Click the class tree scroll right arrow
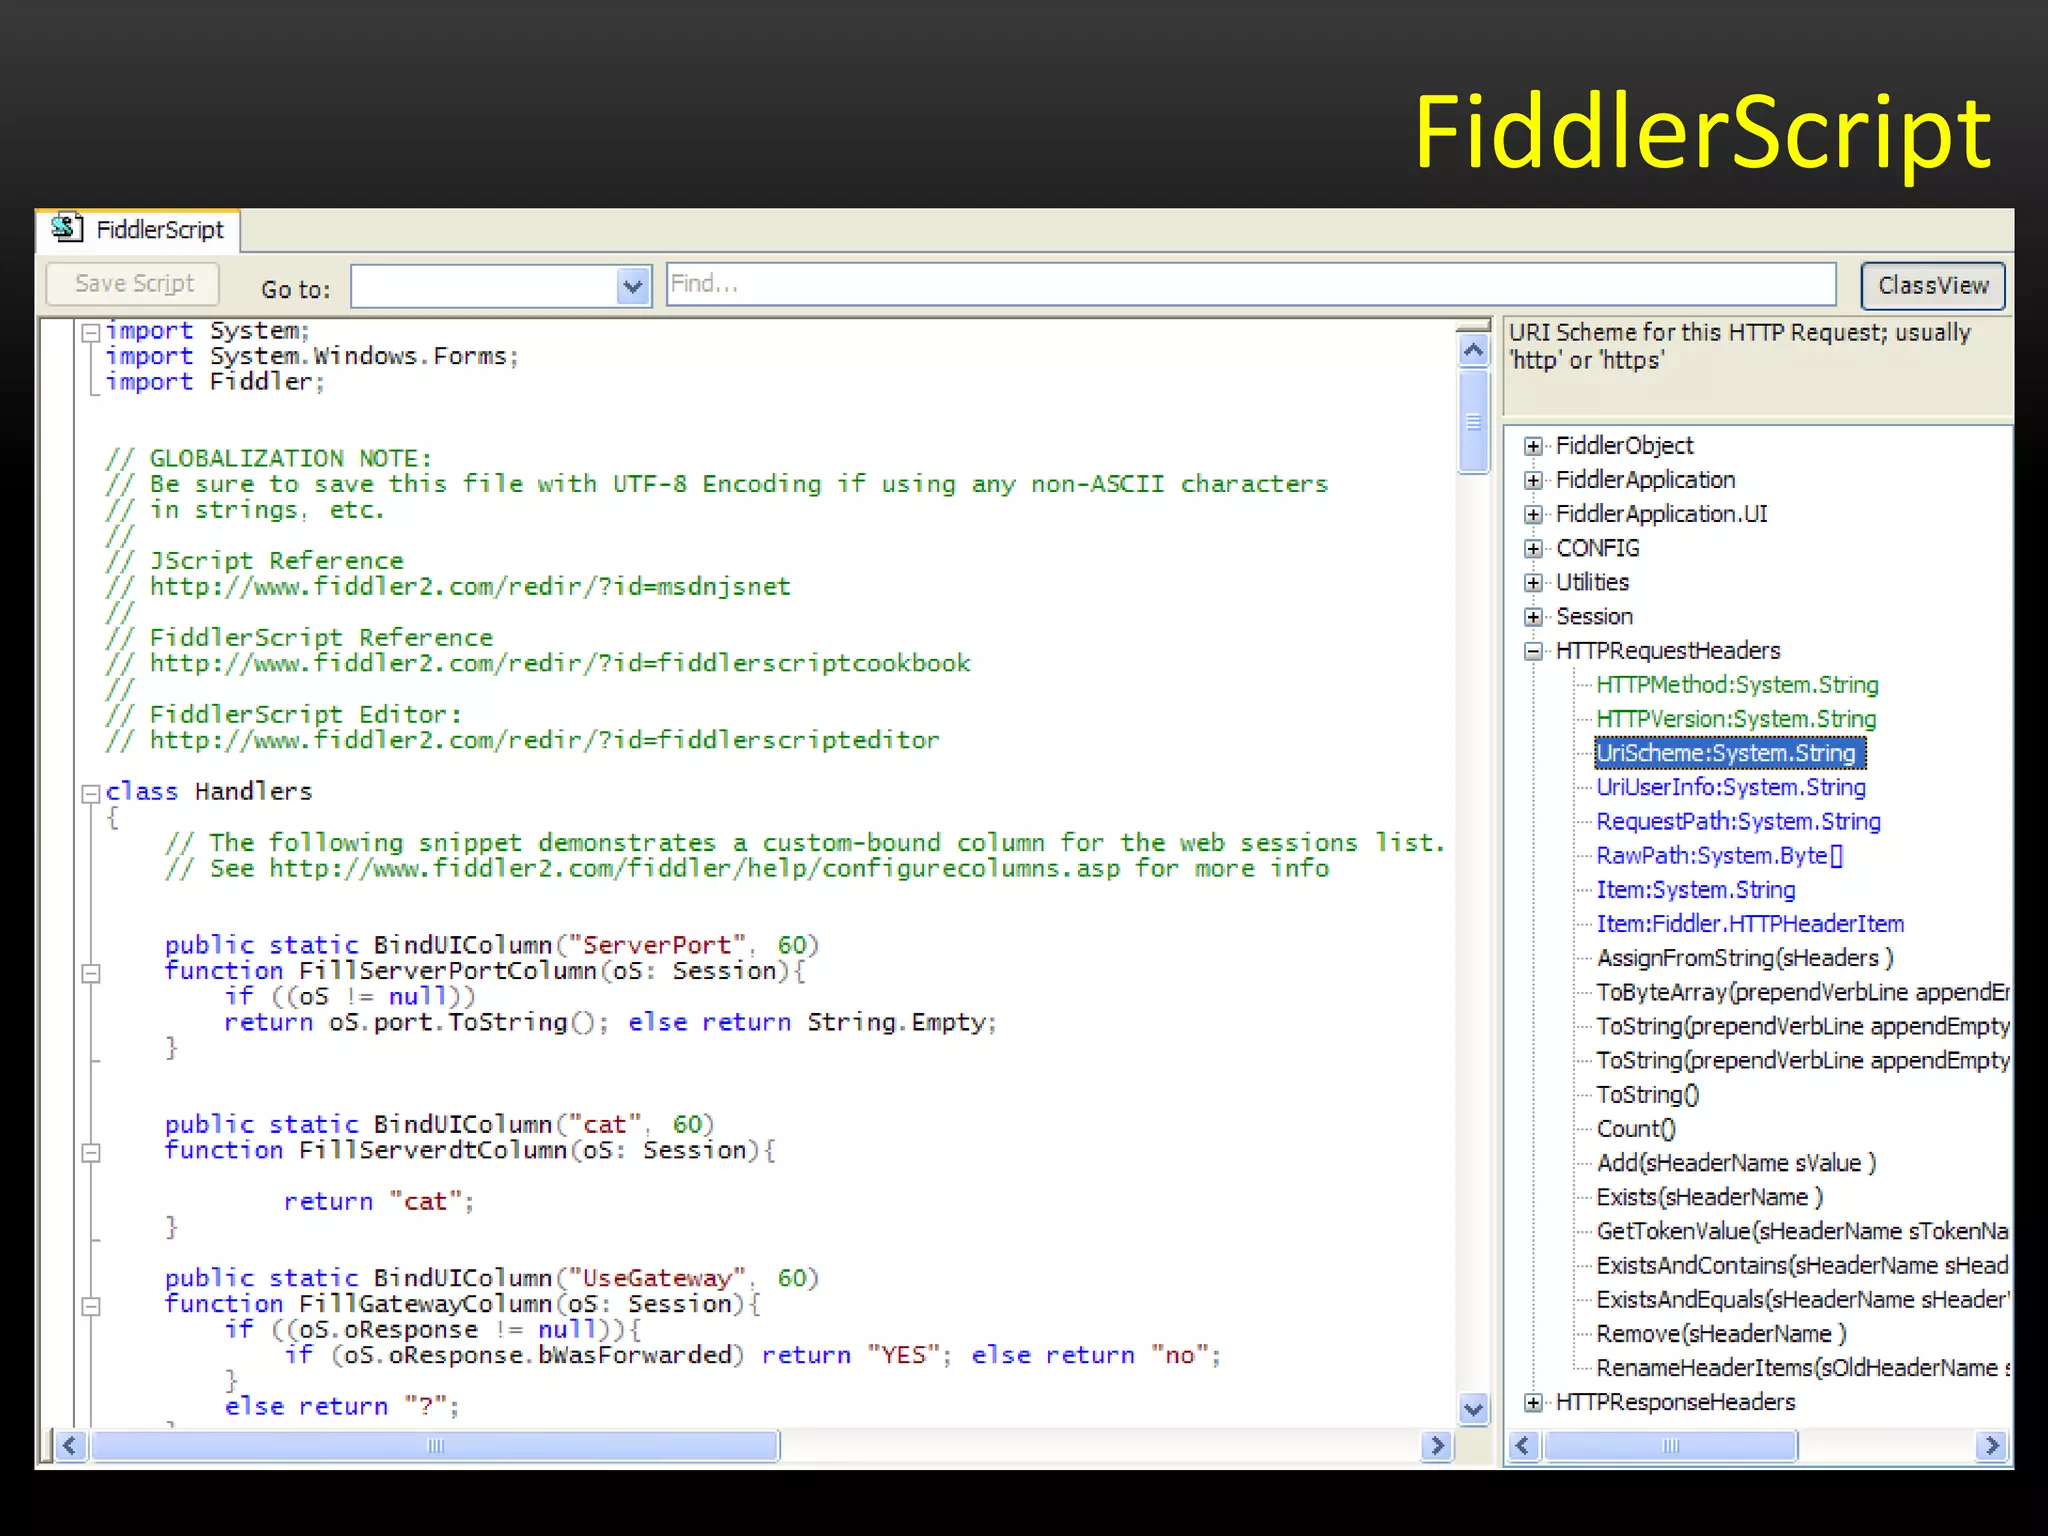Screen dimensions: 2048x1536 [1991, 1446]
